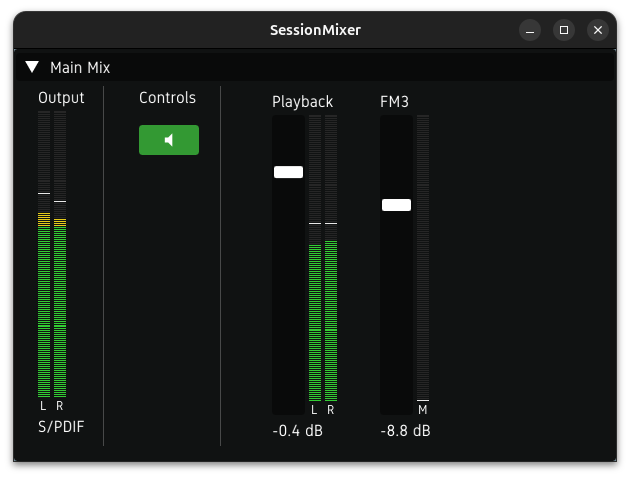Click the Playback volume fader handle
The image size is (630, 478).
tap(288, 172)
